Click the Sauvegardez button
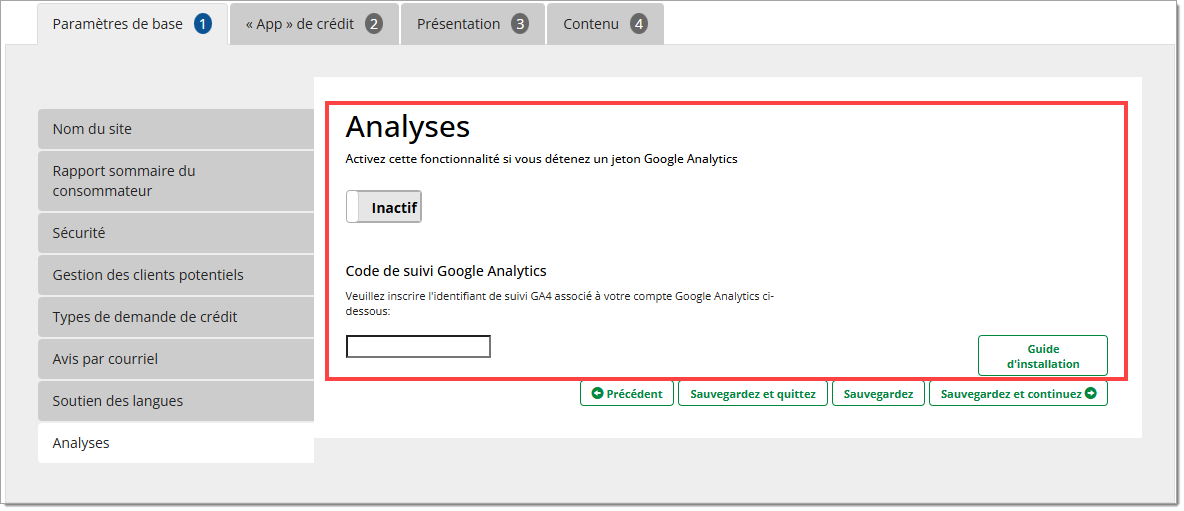Screen dimensions: 1184x511 pyautogui.click(x=878, y=394)
